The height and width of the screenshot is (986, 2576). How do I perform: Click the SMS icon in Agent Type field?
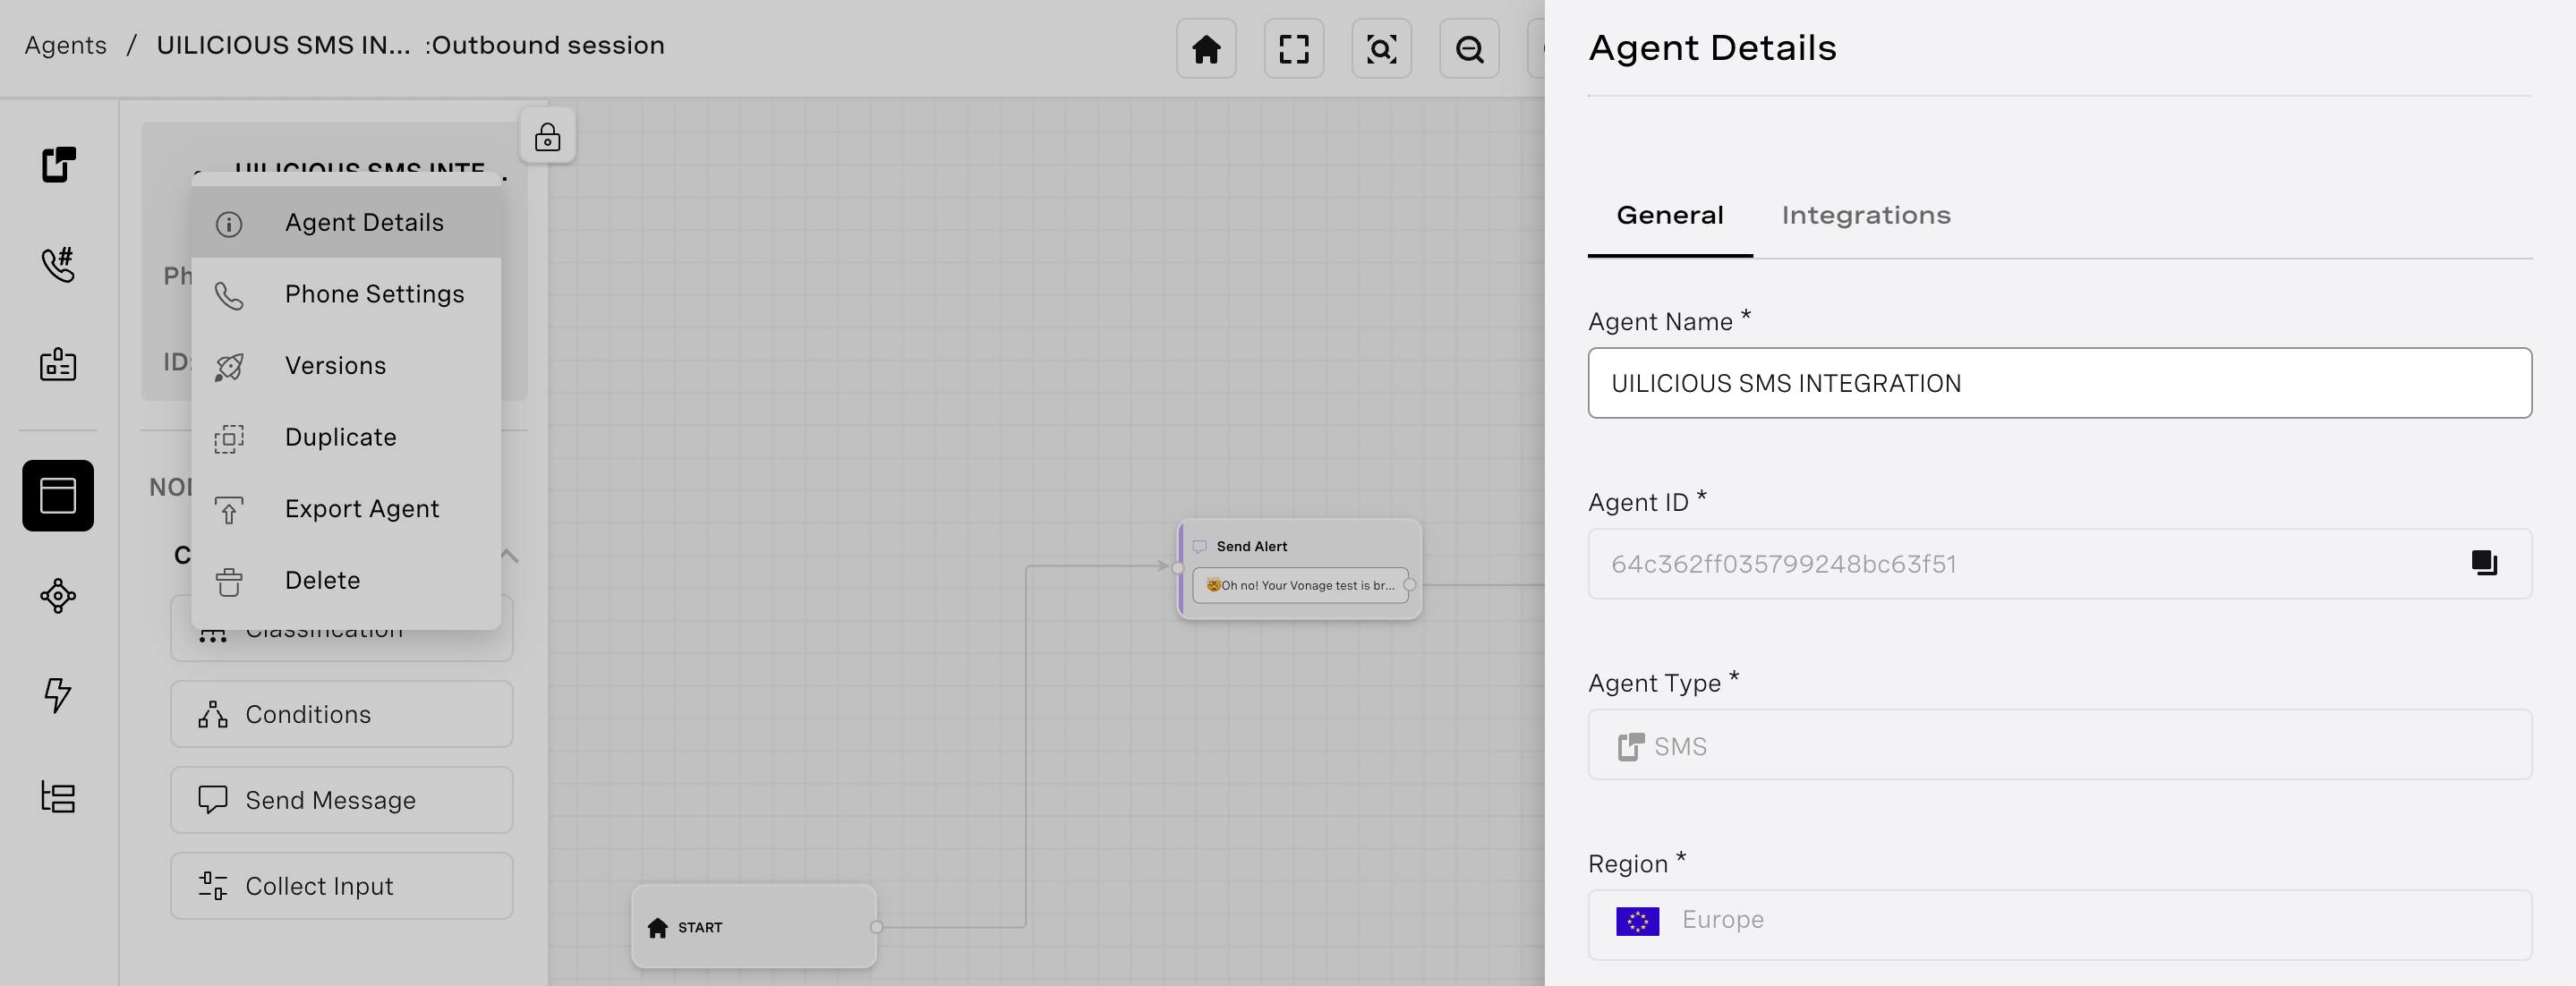pyautogui.click(x=1631, y=747)
